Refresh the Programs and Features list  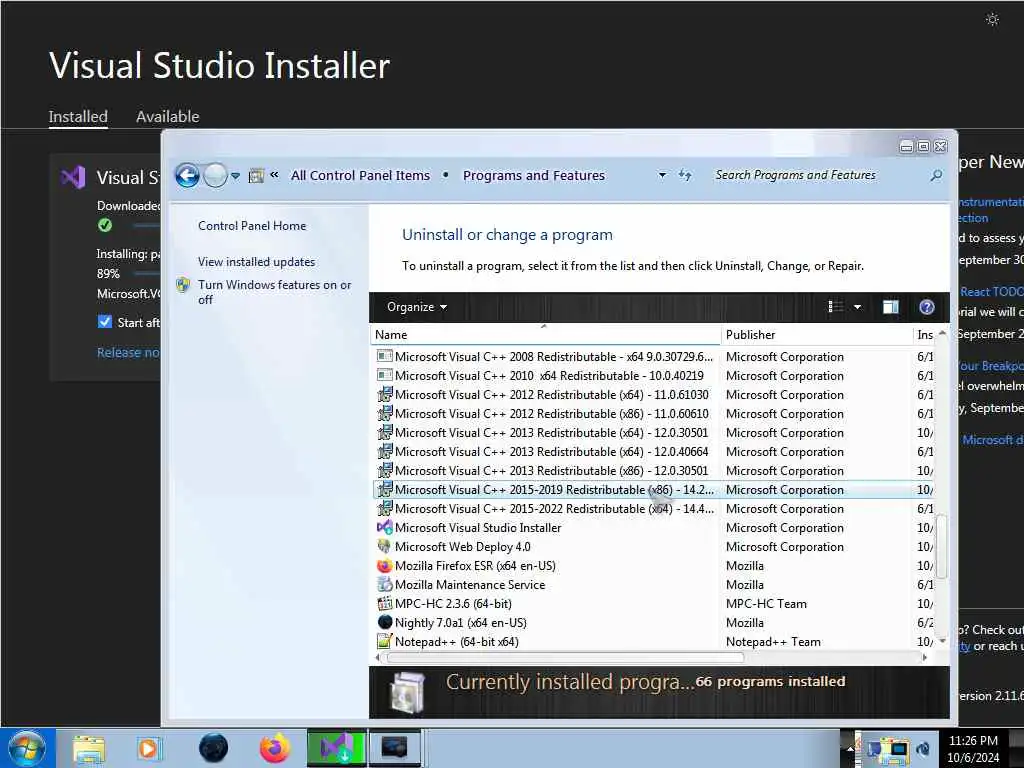tap(685, 175)
